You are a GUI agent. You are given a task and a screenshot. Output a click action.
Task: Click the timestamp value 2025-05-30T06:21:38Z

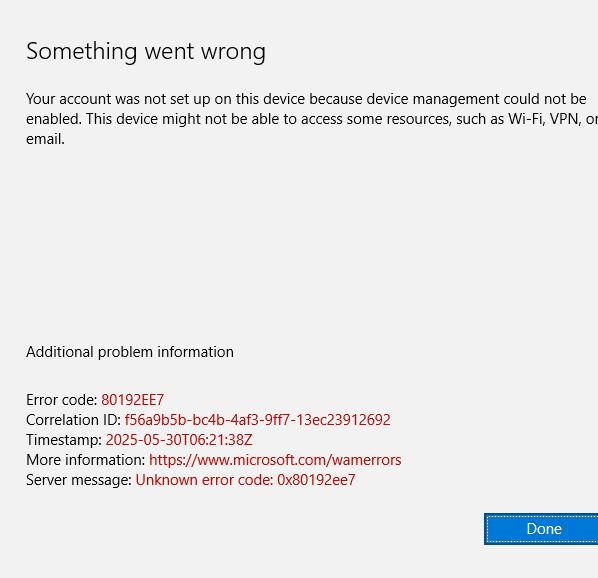click(179, 440)
